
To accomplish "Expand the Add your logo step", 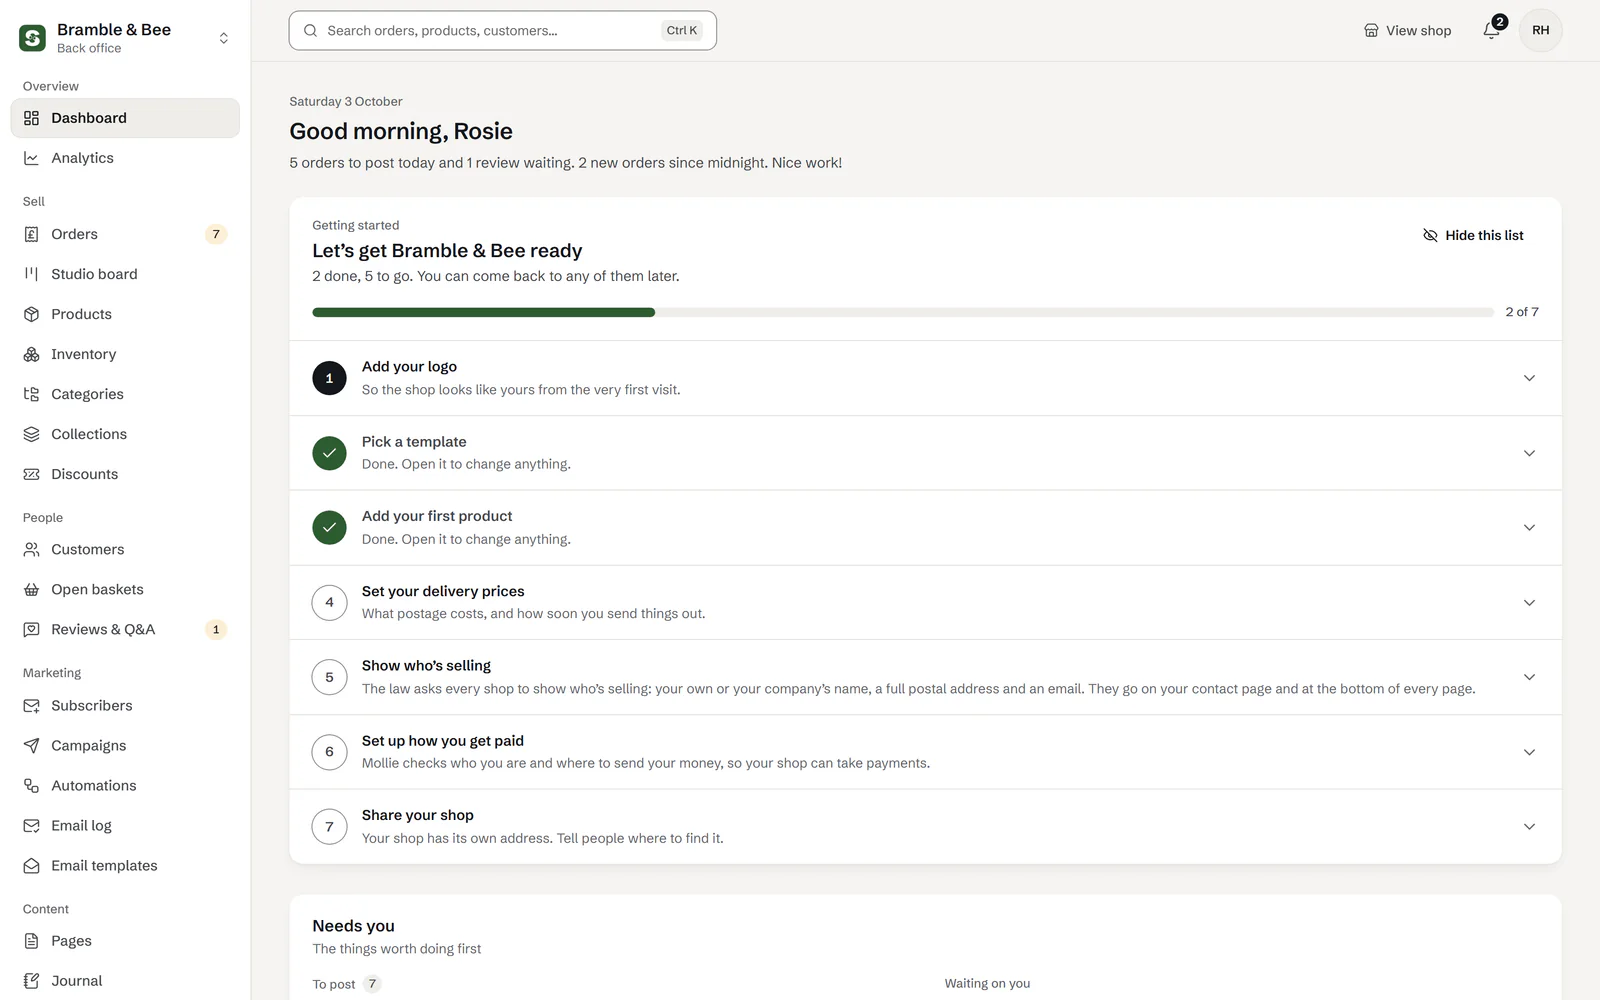I will pos(1529,378).
